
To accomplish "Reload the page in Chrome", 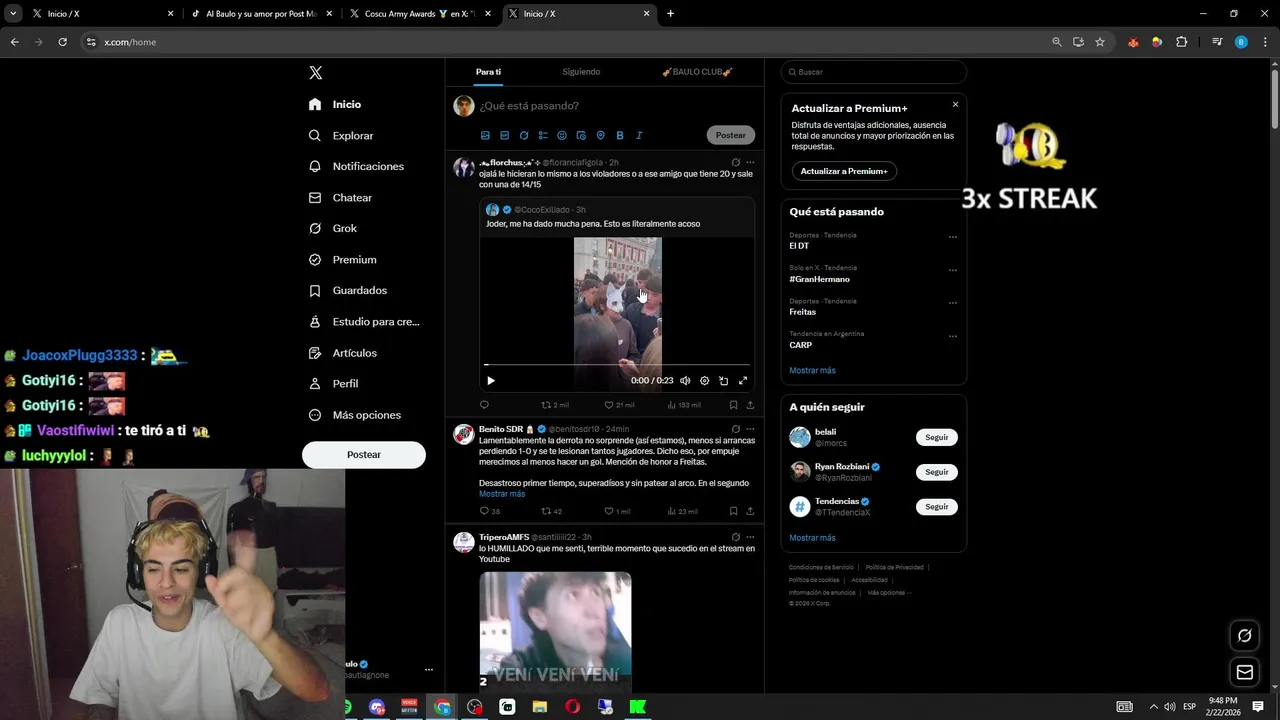I will click(x=62, y=42).
